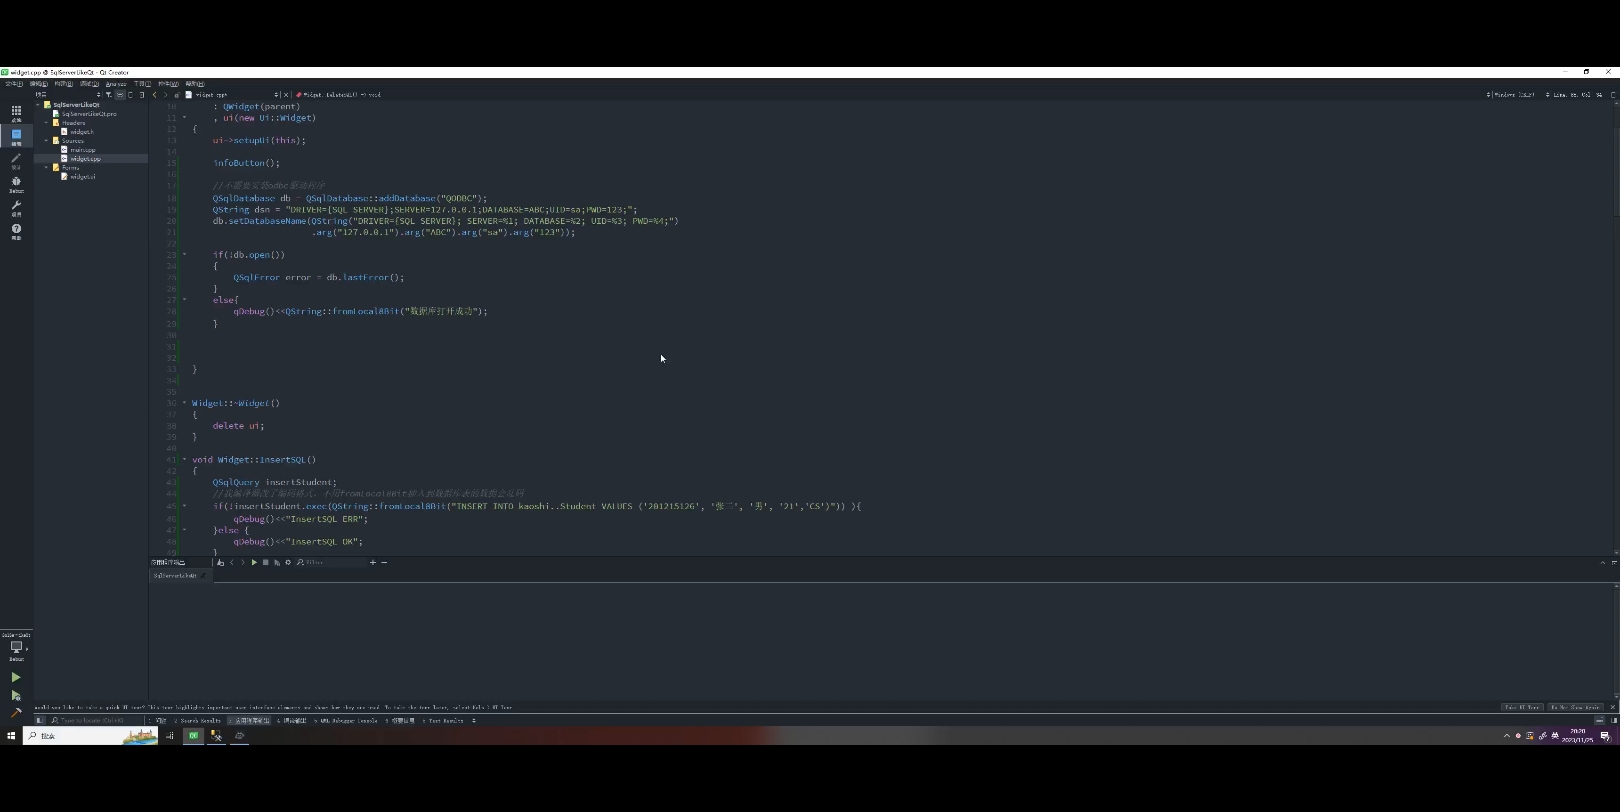Toggle code folding at line 23
The image size is (1620, 812).
184,255
